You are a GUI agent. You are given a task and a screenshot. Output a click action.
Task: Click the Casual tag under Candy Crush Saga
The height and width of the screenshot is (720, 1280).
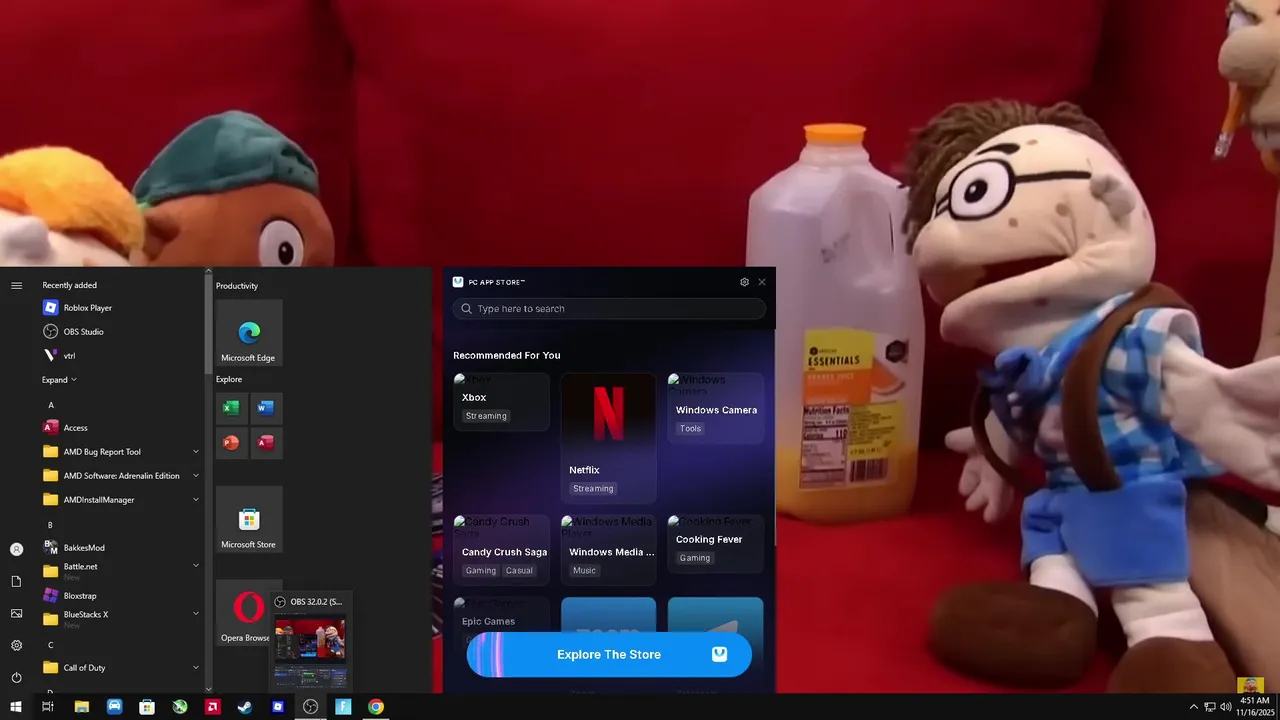tap(519, 571)
